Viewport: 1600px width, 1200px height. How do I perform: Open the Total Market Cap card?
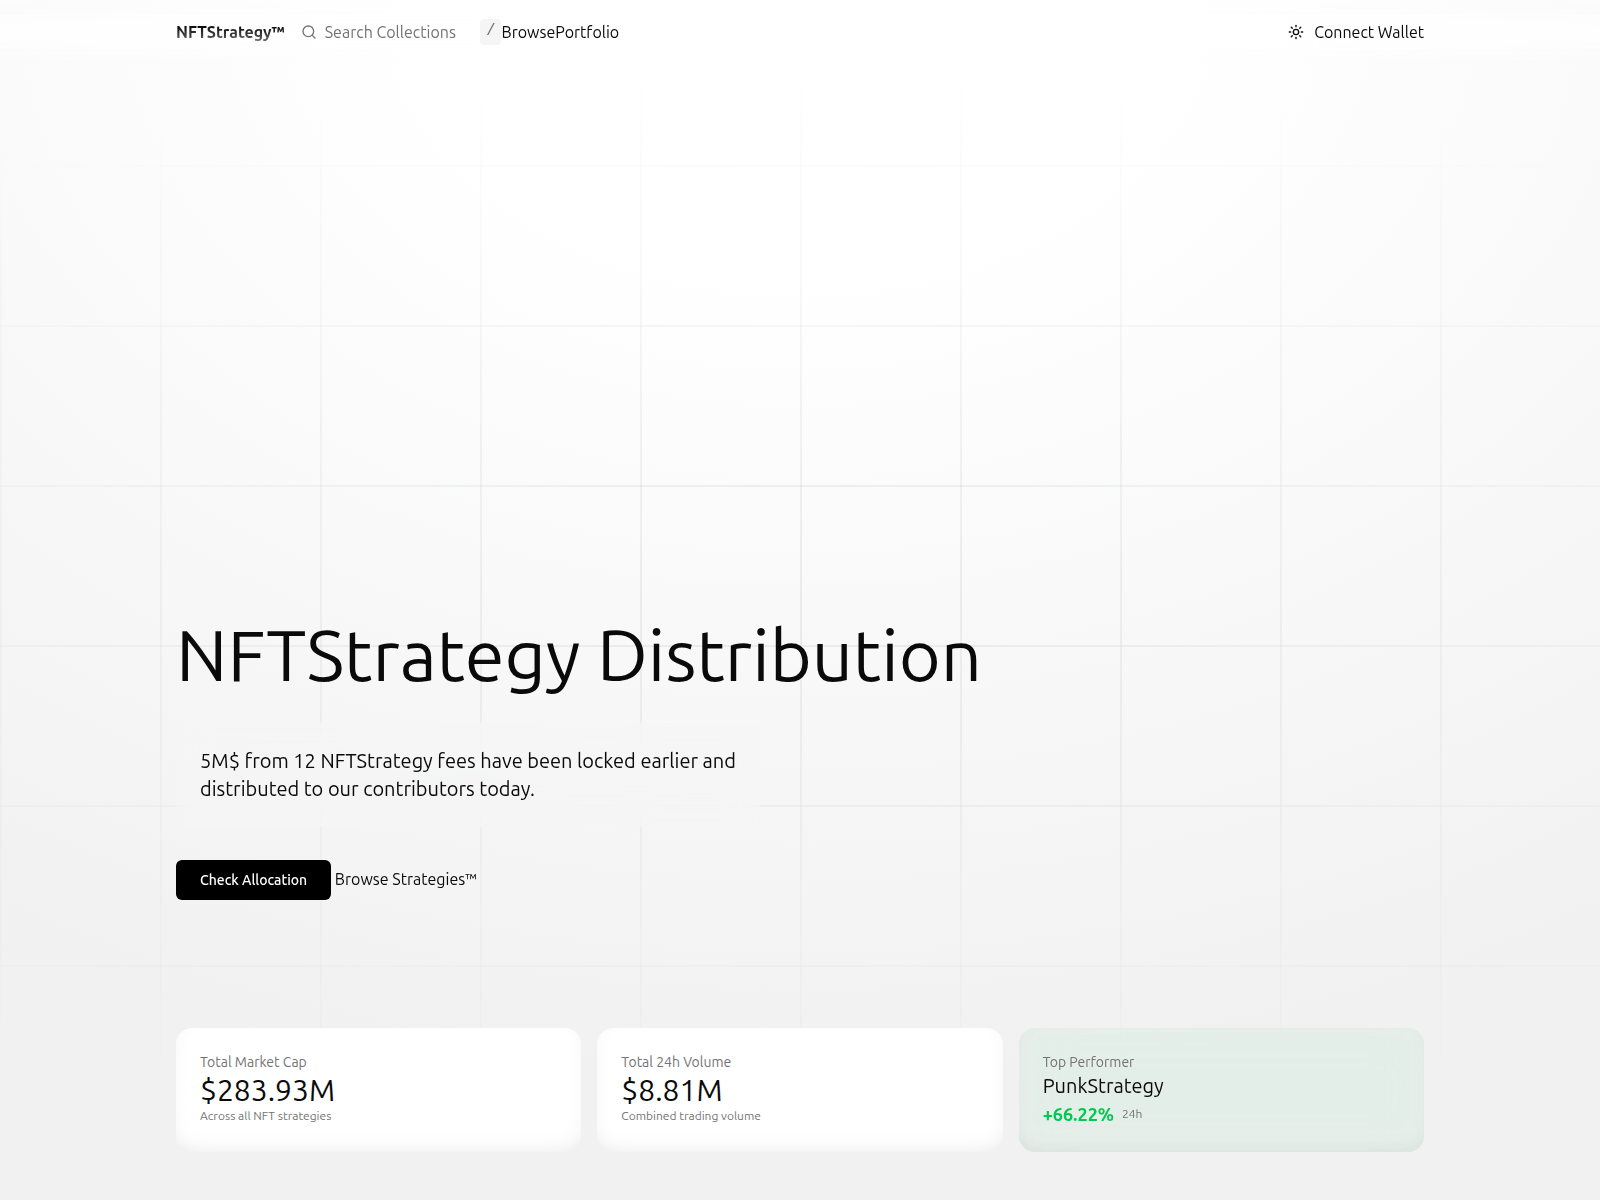tap(378, 1087)
